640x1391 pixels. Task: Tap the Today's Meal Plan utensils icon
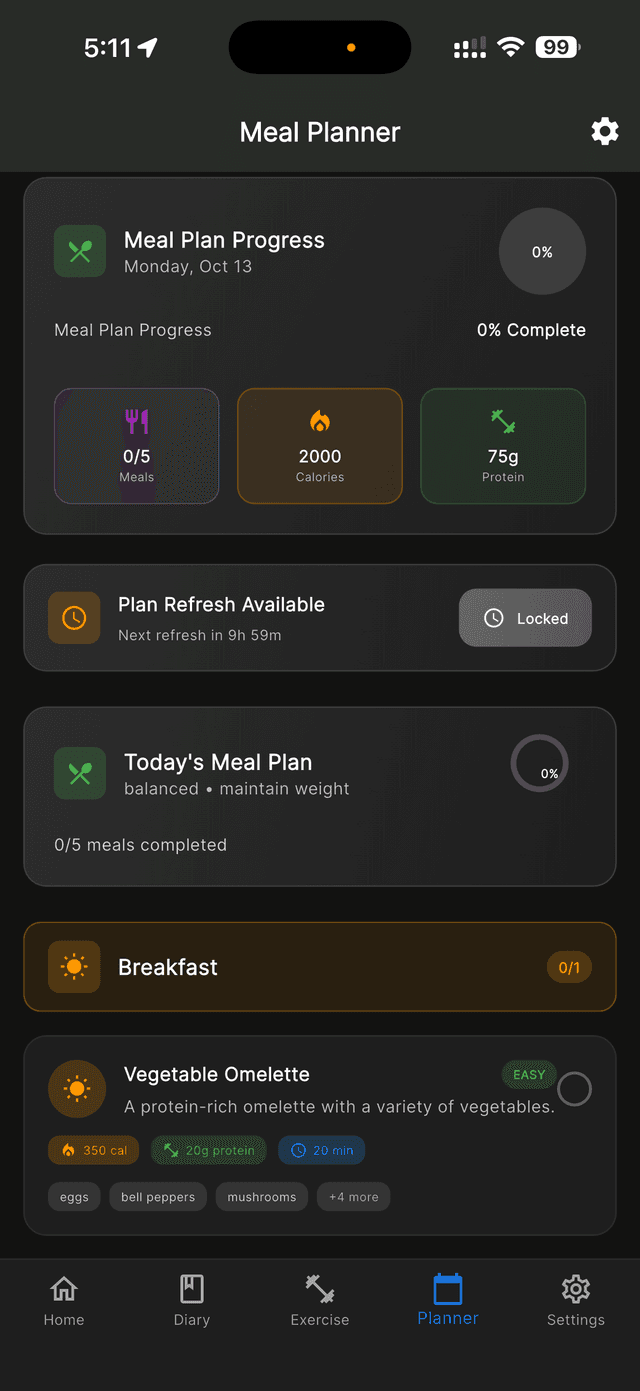point(80,773)
